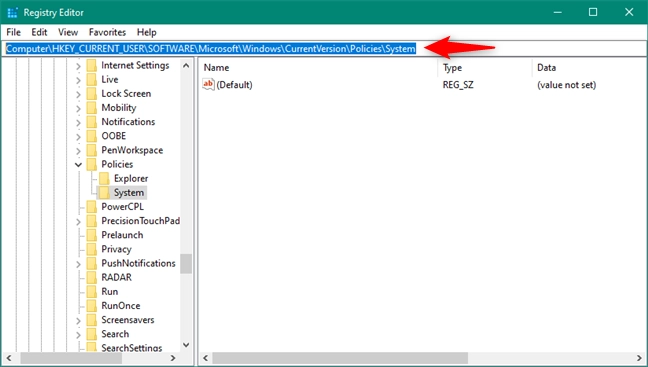Click the Screensavers folder icon
Viewport: 648px width, 367px height.
[x=92, y=319]
